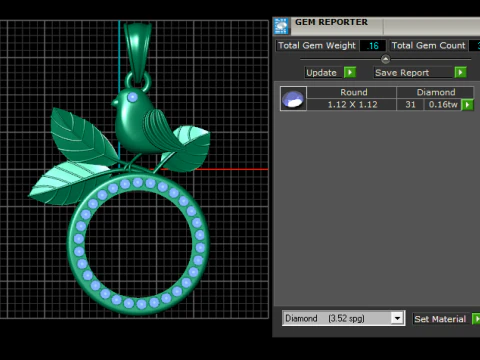This screenshot has width=480, height=360.
Task: Click the Update button
Action: (x=323, y=73)
